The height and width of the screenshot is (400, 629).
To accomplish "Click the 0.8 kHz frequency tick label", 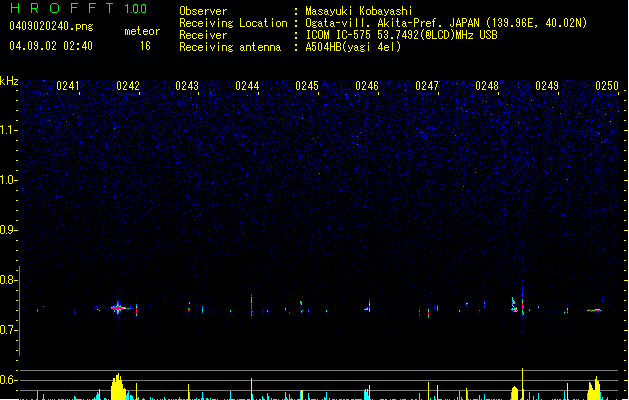I will click(7, 280).
